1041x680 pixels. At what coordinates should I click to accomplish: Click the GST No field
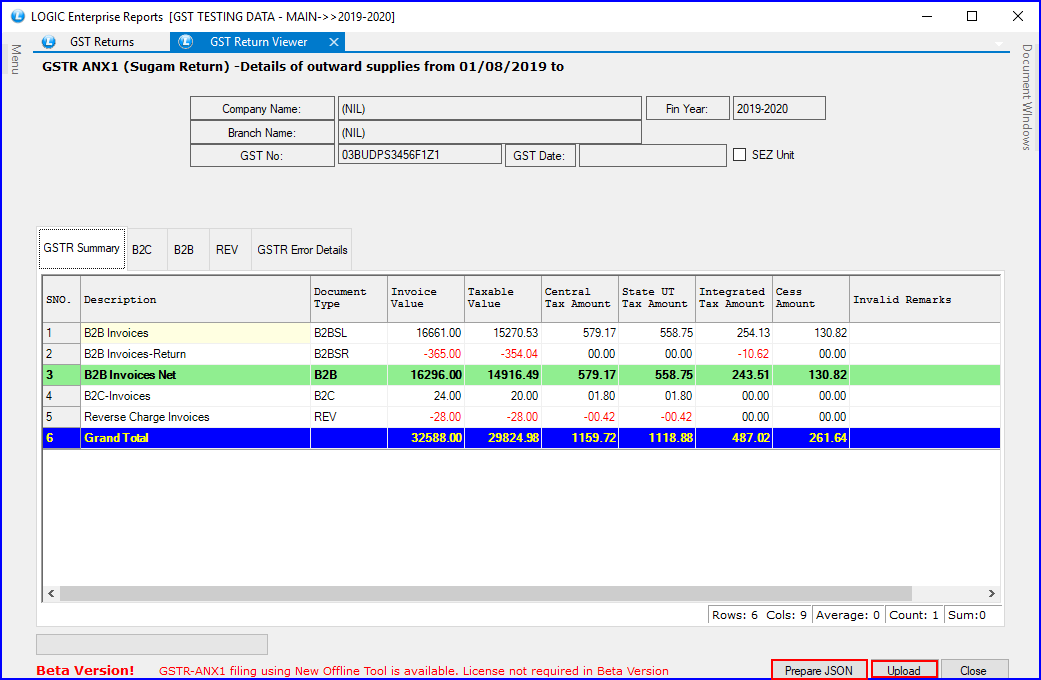(420, 155)
